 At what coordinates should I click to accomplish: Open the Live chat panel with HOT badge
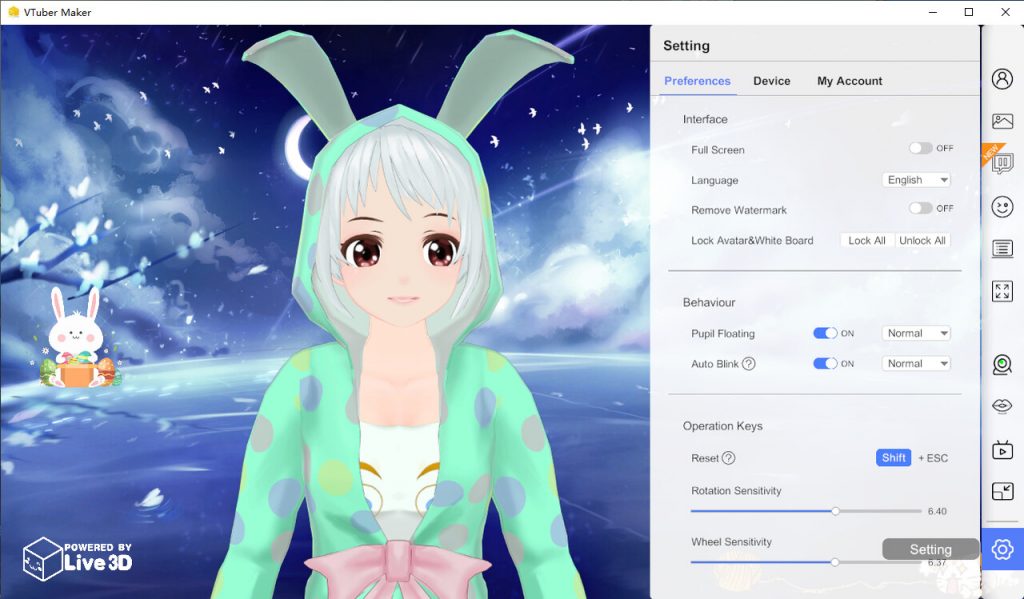[x=1005, y=163]
